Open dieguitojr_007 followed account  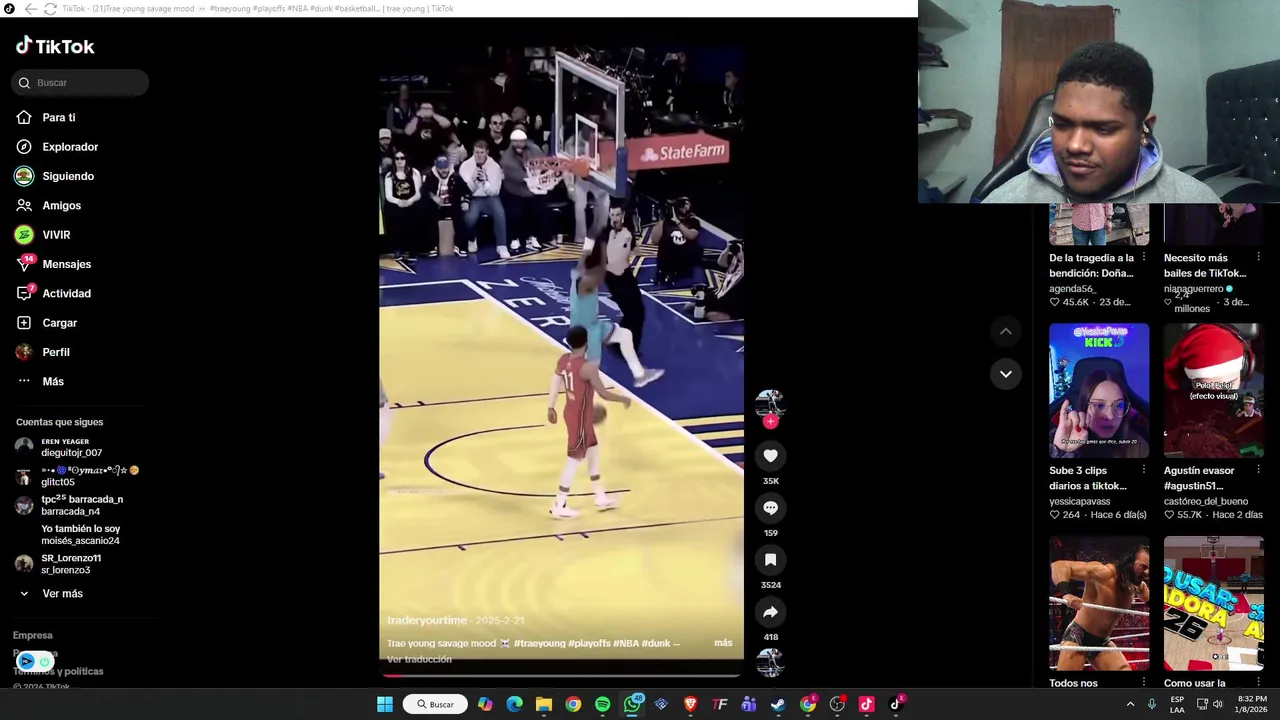(70, 447)
